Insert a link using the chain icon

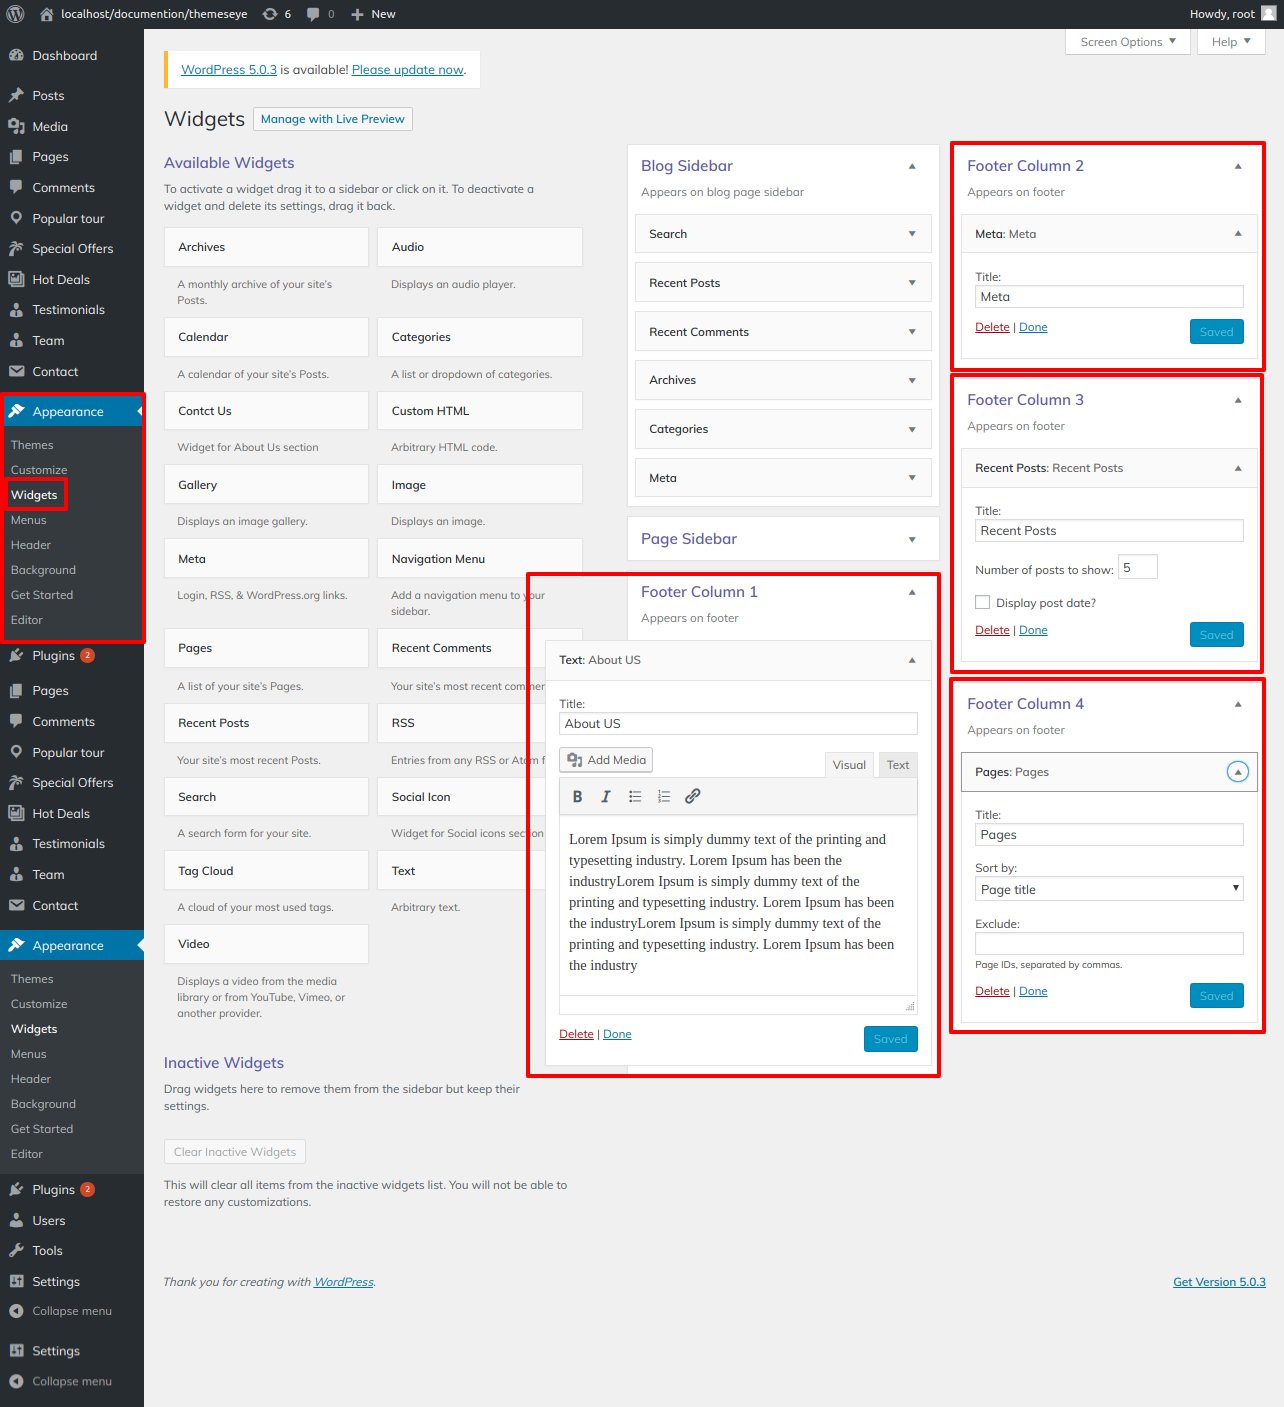(x=692, y=797)
